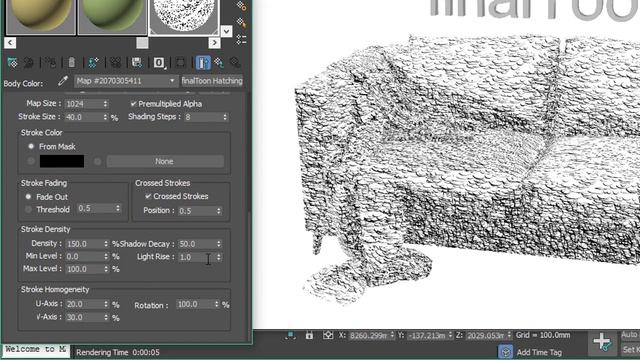Click Show Shaded Material in Viewport icon
Image resolution: width=640 pixels, height=360 pixels.
[x=180, y=62]
